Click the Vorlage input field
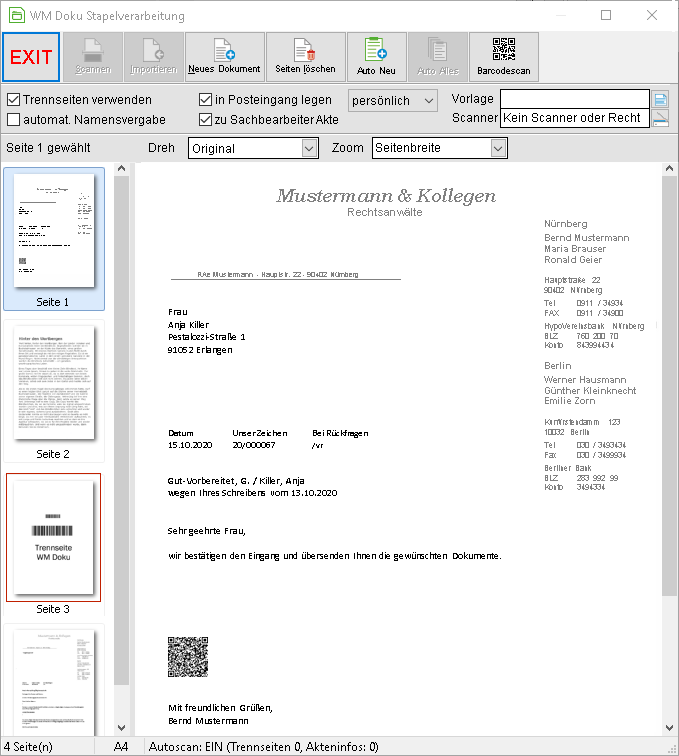This screenshot has width=679, height=756. pyautogui.click(x=574, y=99)
